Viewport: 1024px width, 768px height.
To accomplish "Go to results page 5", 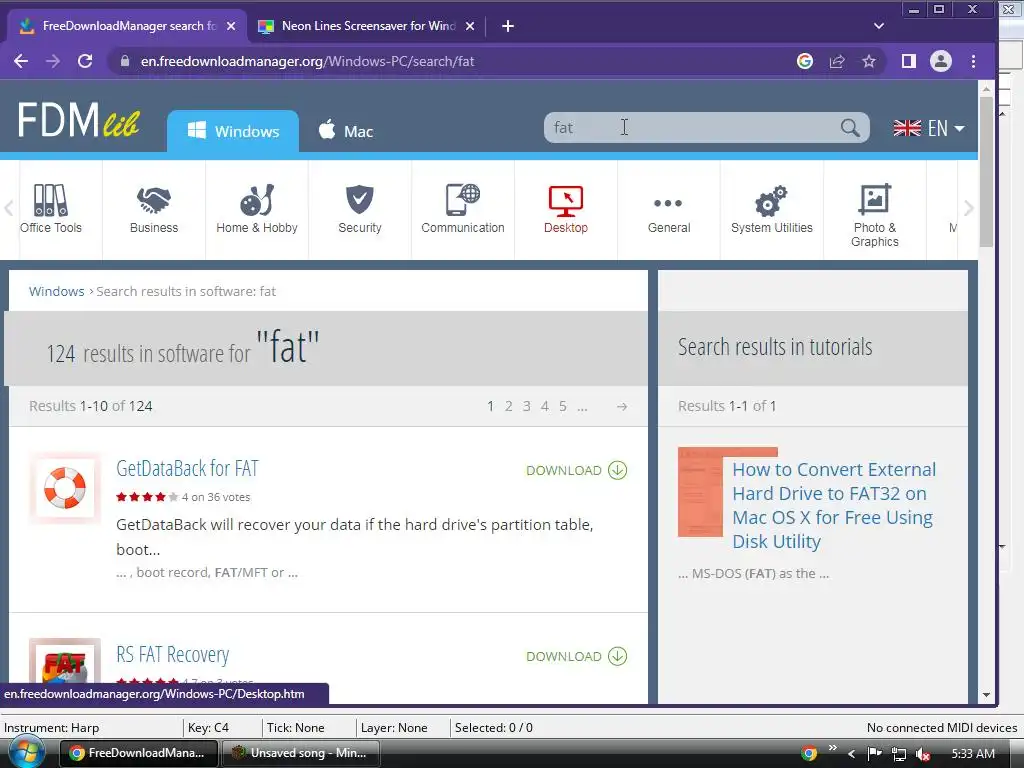I will pyautogui.click(x=562, y=406).
